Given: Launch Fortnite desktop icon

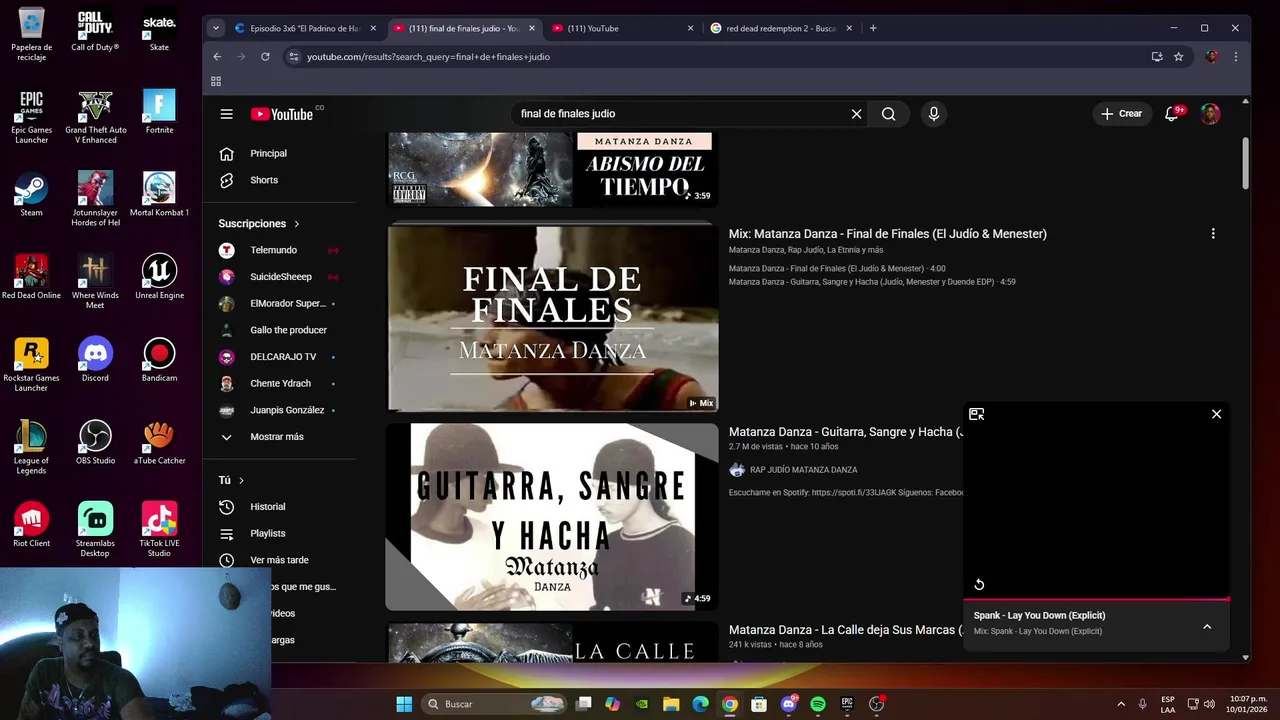Looking at the screenshot, I should pyautogui.click(x=159, y=112).
